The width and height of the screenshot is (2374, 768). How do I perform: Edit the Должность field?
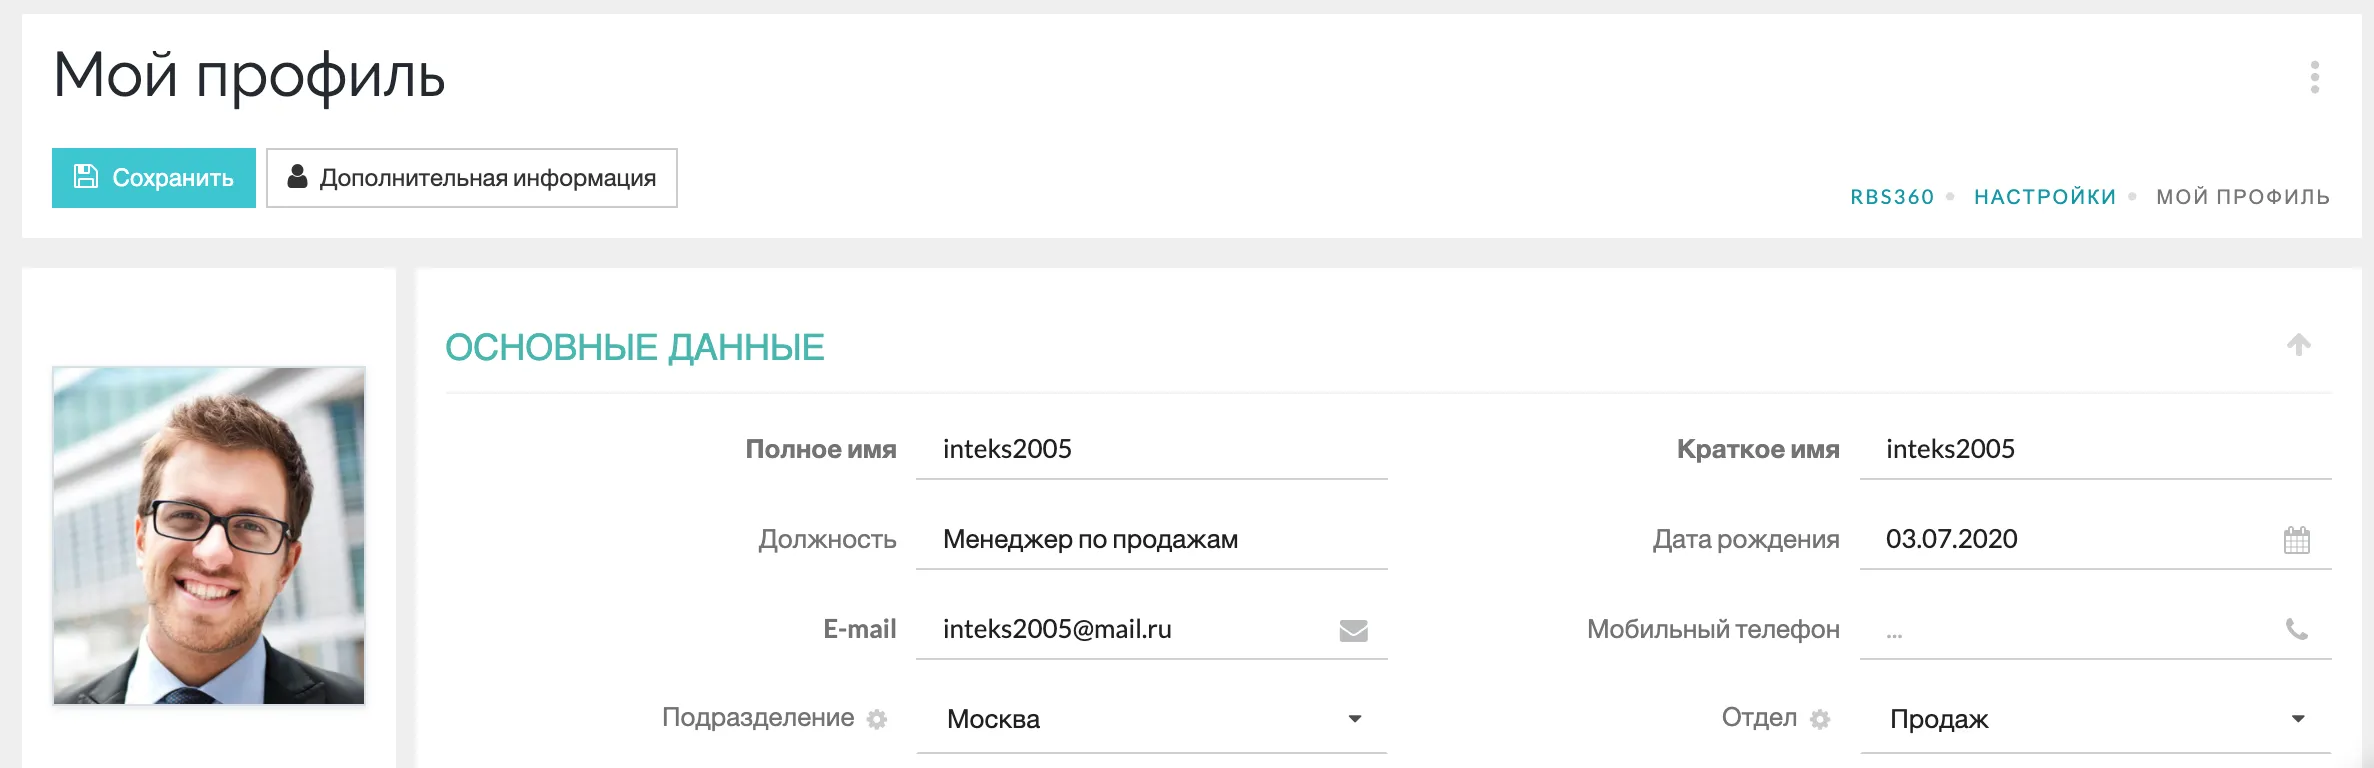(x=1150, y=540)
